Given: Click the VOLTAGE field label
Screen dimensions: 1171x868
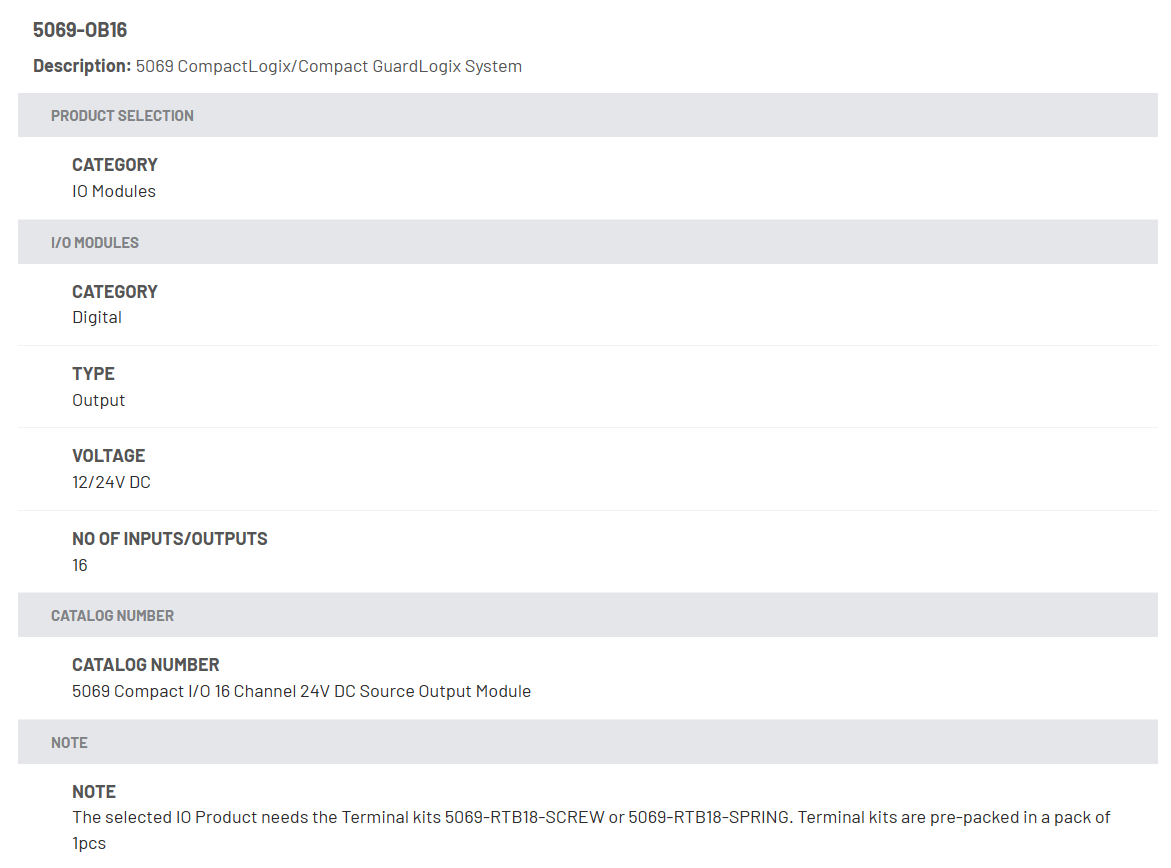Looking at the screenshot, I should (x=108, y=456).
